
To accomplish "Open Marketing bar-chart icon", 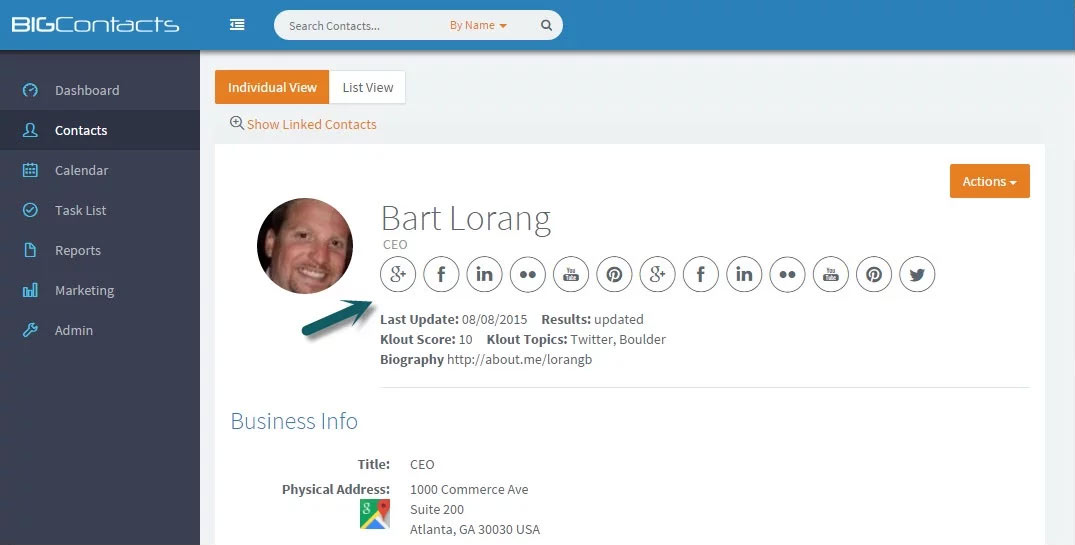I will [x=30, y=290].
